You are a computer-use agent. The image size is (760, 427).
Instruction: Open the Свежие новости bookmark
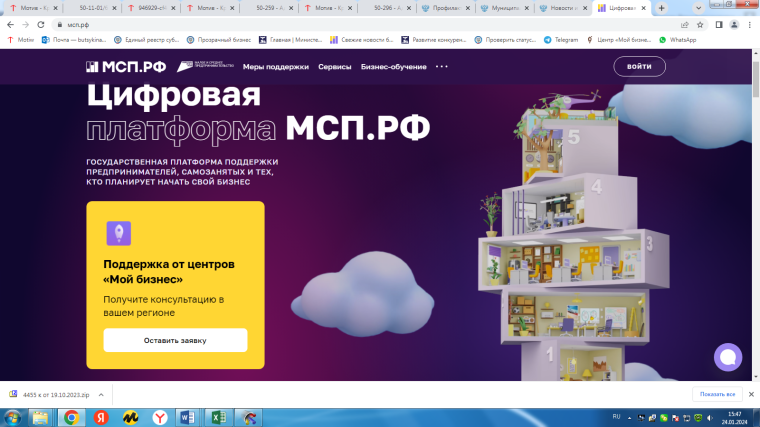tap(362, 40)
